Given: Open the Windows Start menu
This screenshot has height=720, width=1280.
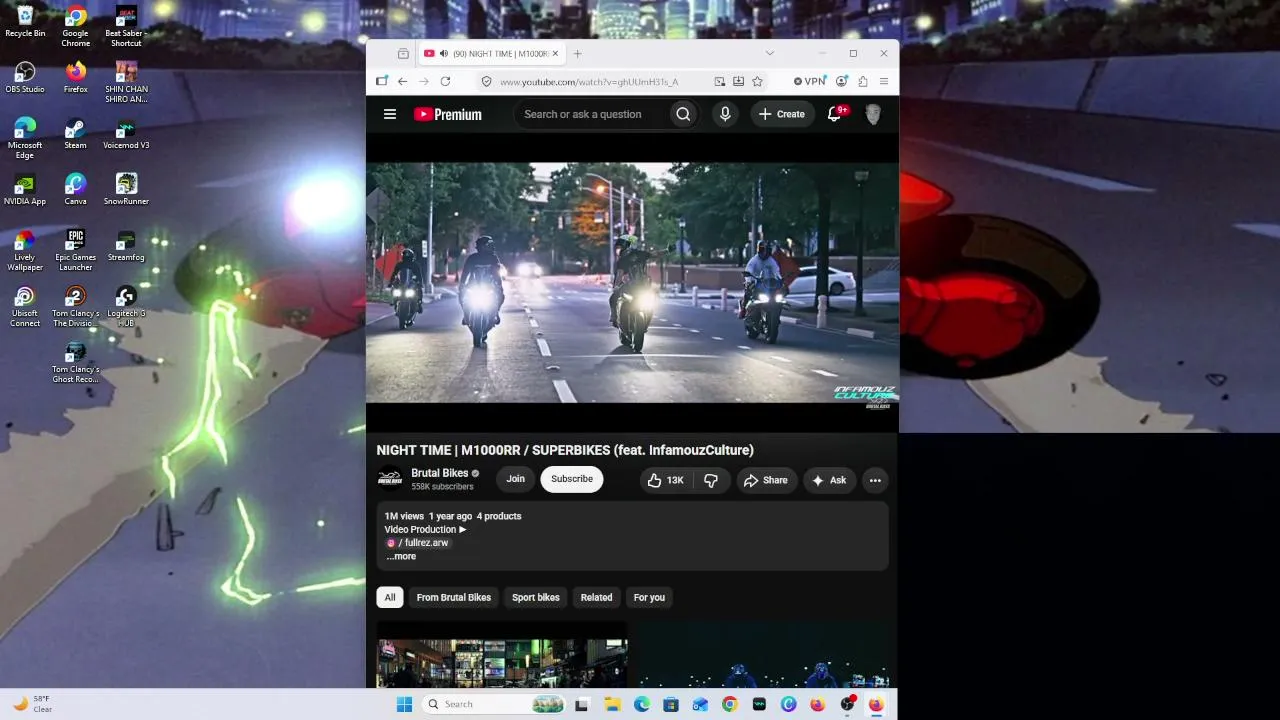Looking at the screenshot, I should coord(404,704).
